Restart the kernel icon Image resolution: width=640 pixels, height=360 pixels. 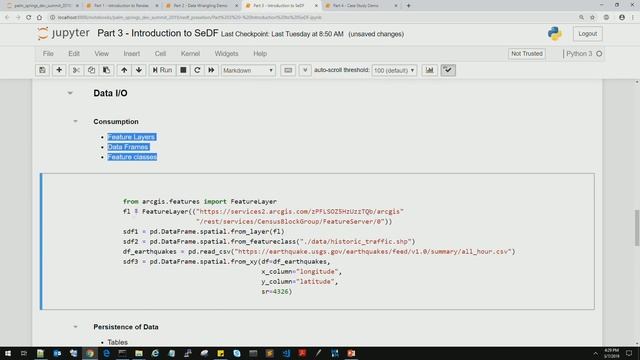pos(197,70)
